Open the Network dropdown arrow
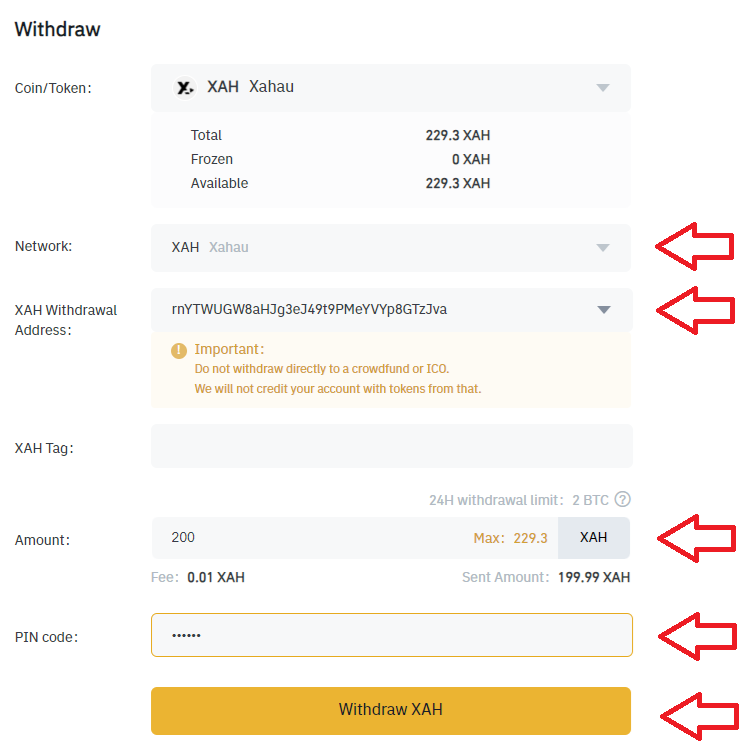The width and height of the screenshot is (756, 747). [x=603, y=248]
